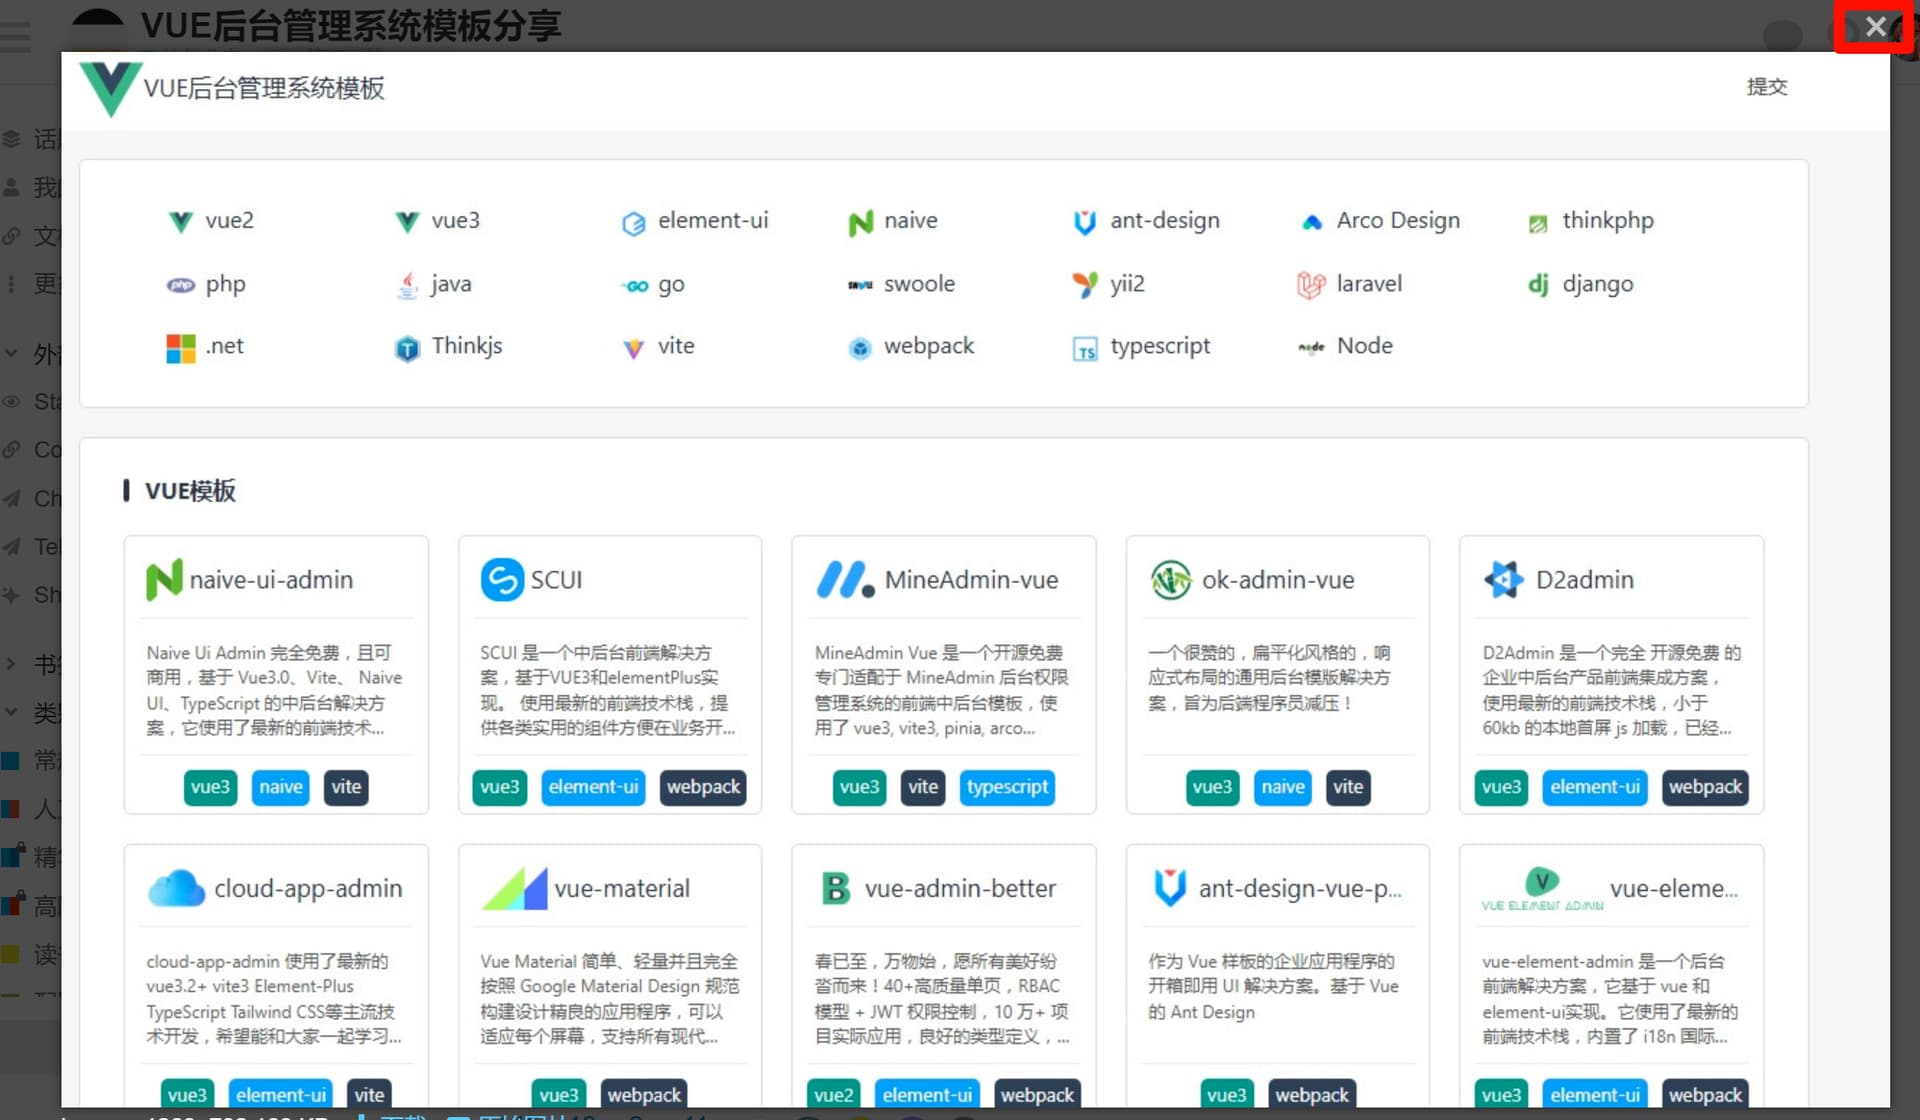Image resolution: width=1920 pixels, height=1120 pixels.
Task: Select the Thinkjs category icon
Action: 407,348
